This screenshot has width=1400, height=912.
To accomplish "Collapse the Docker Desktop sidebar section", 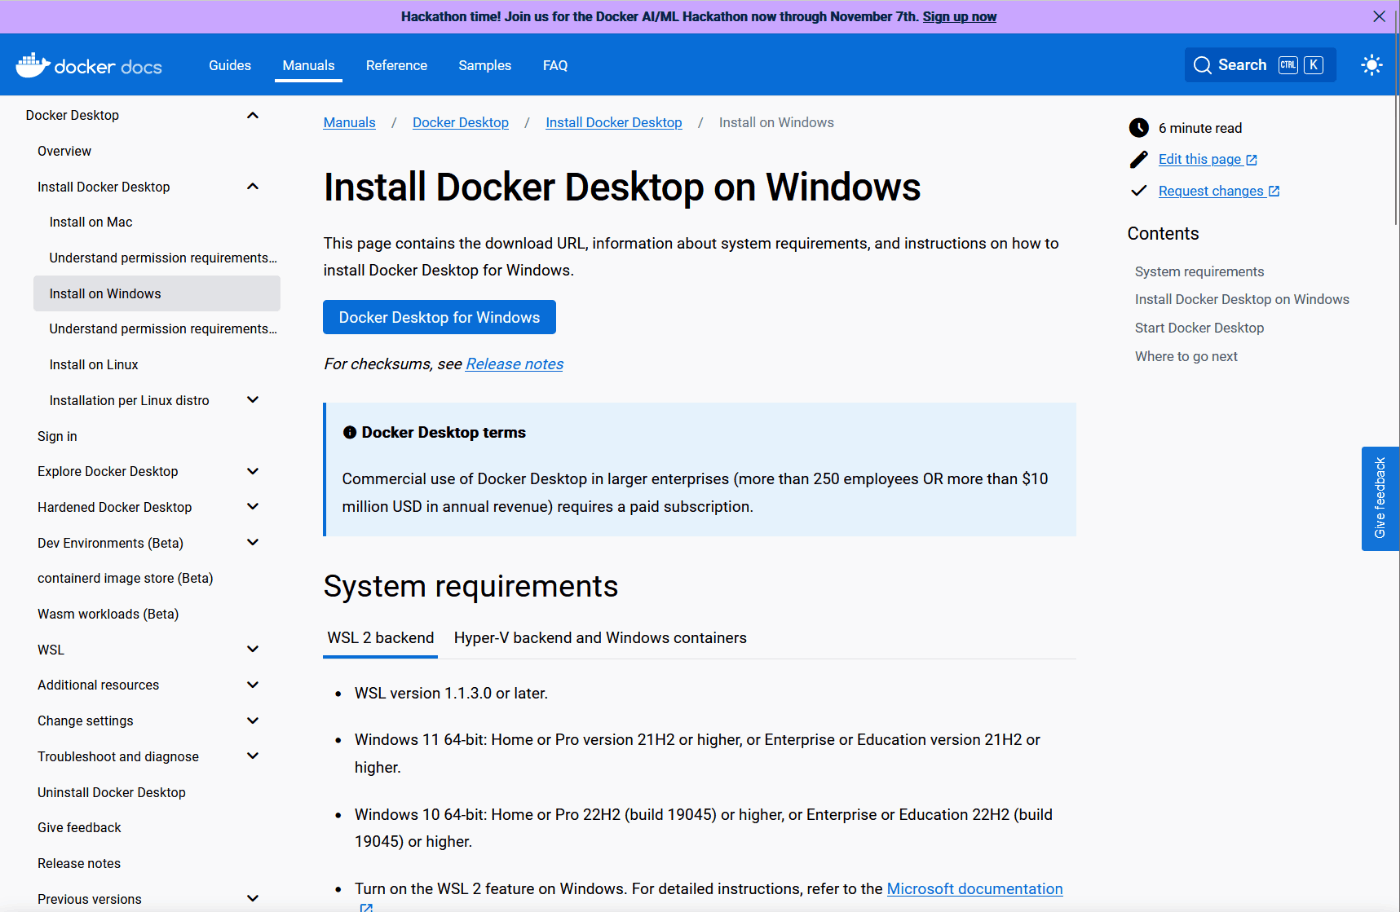I will coord(253,115).
